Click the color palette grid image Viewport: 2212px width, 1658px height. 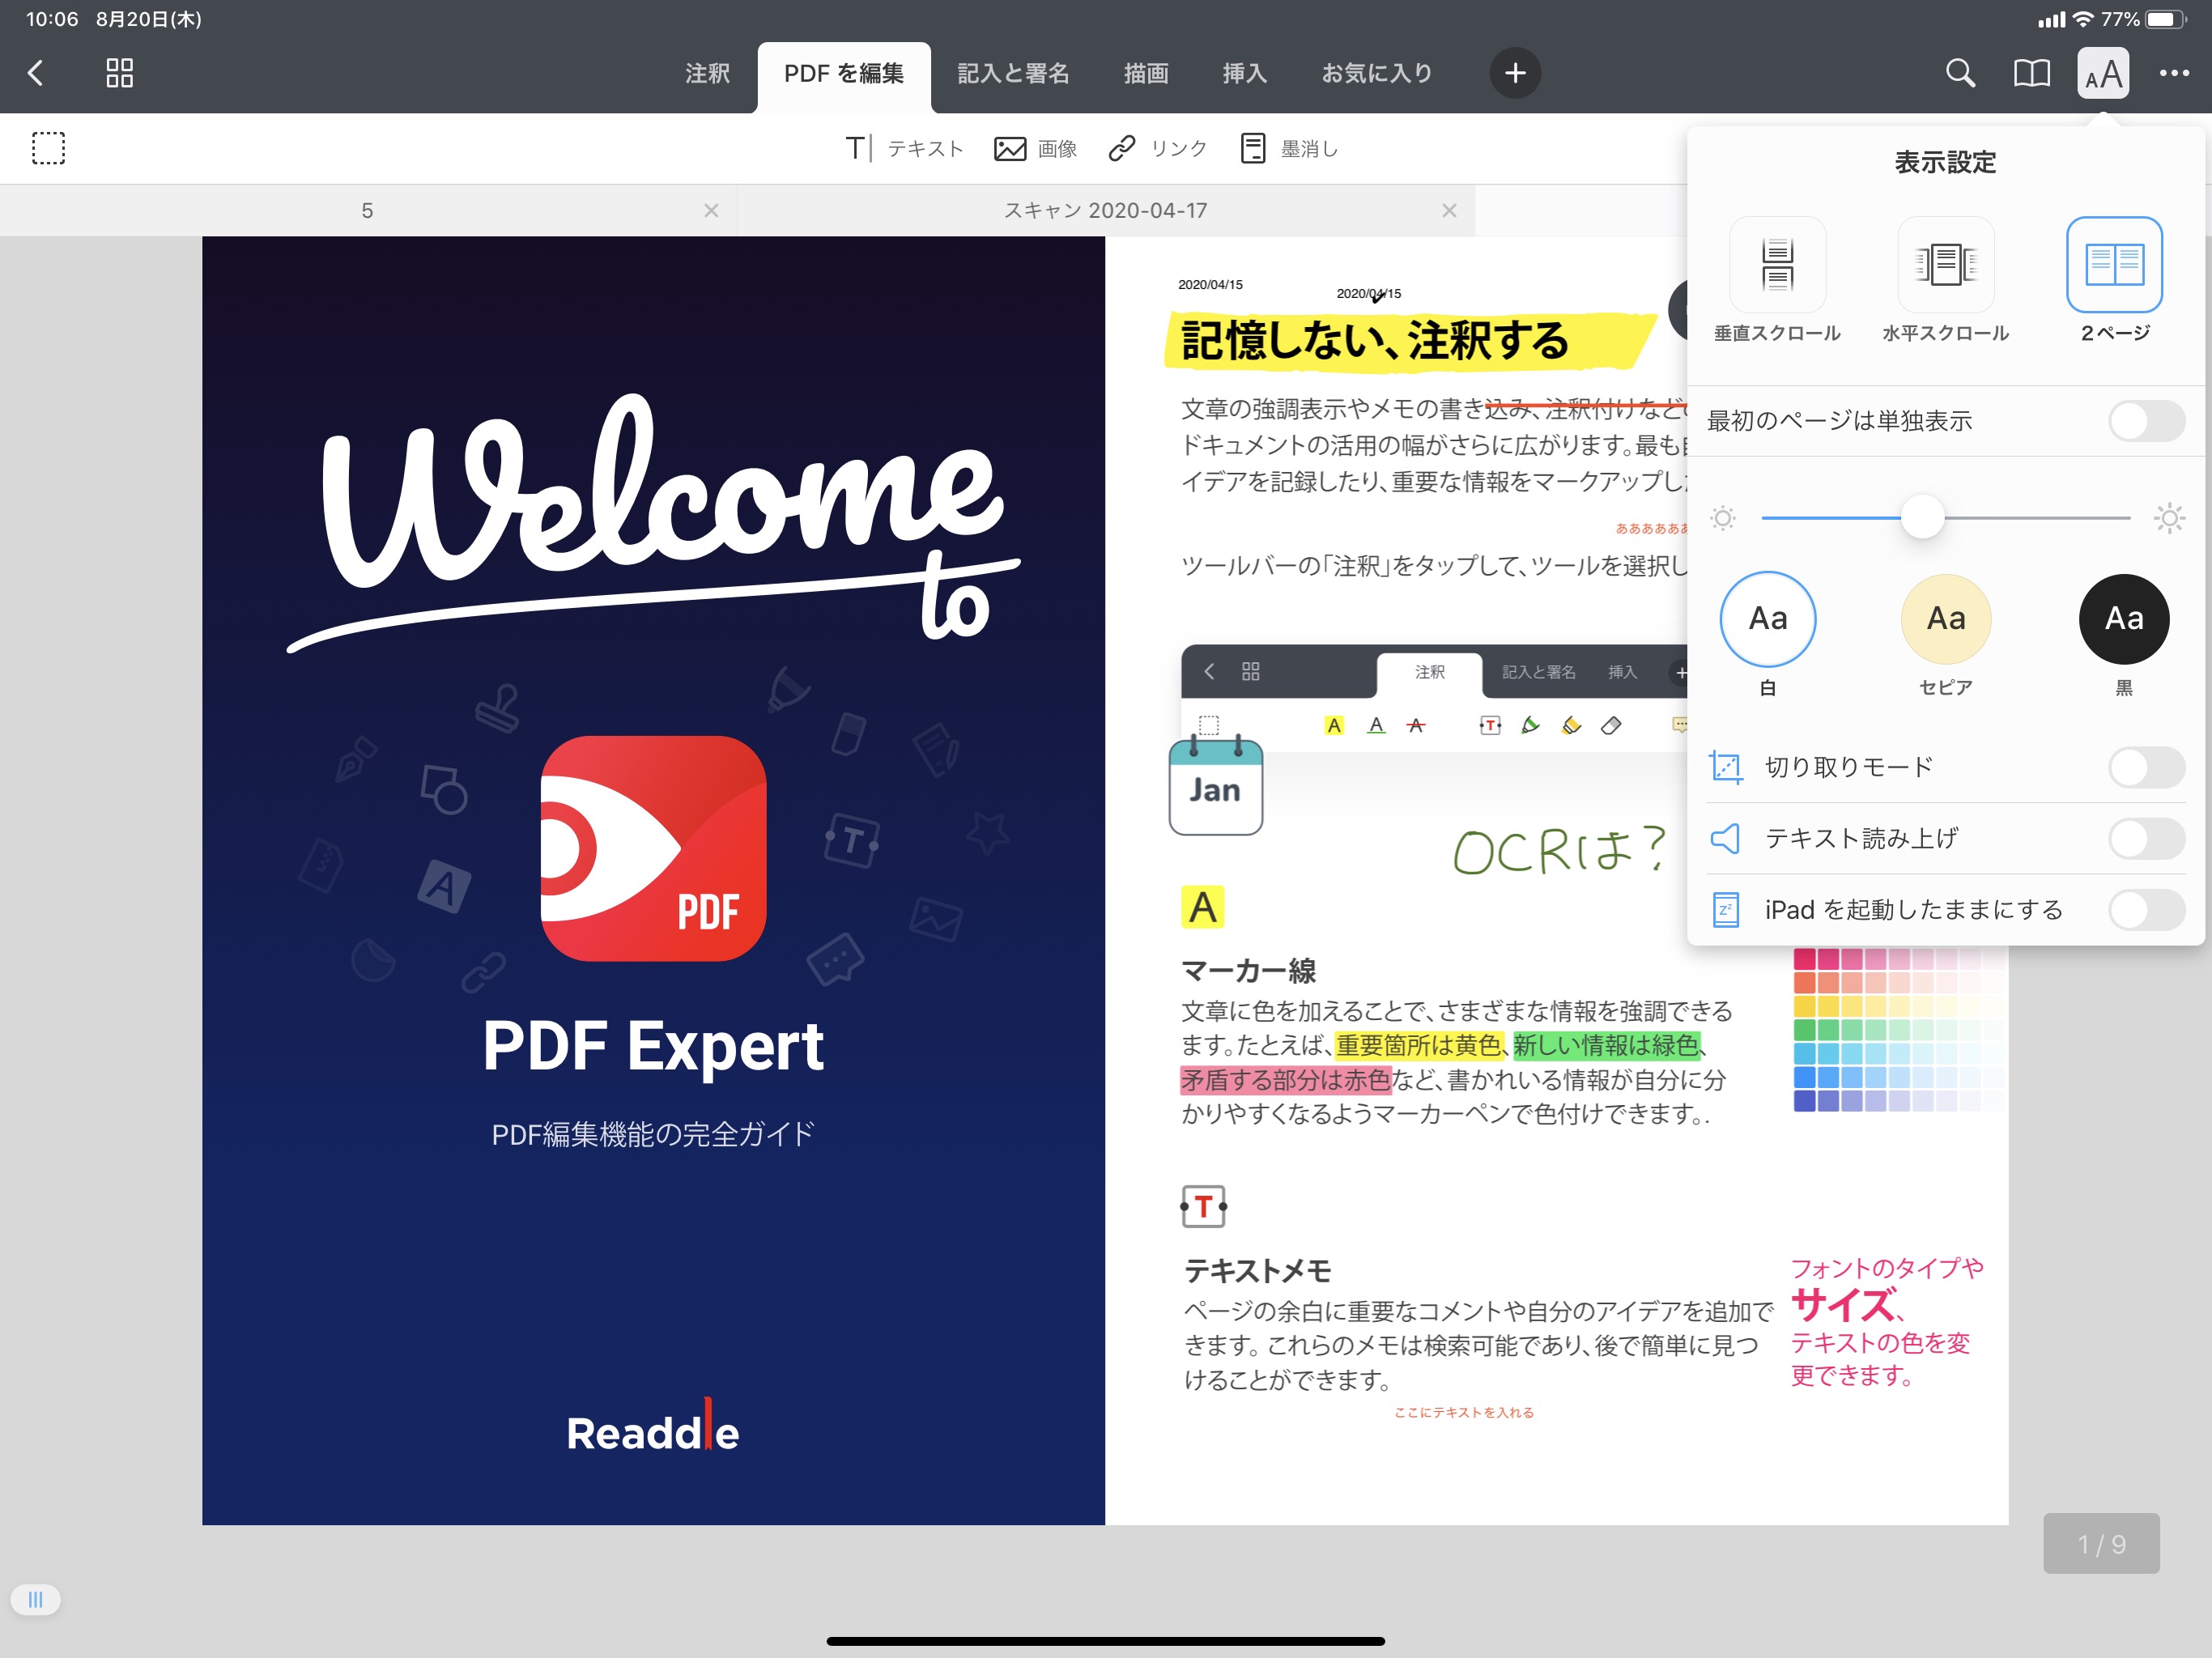[x=1897, y=1029]
